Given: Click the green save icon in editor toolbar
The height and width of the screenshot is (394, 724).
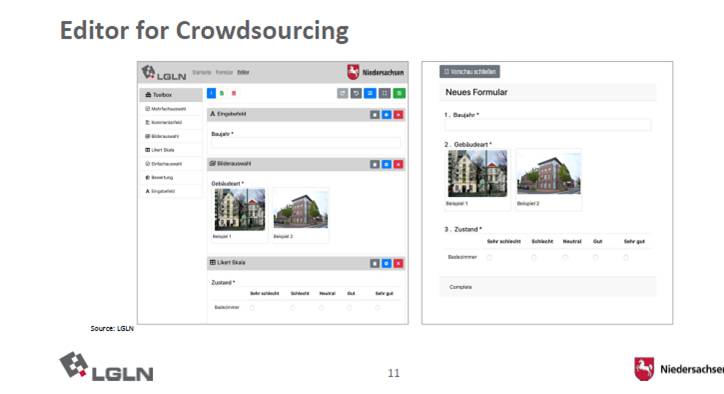Looking at the screenshot, I should pos(399,93).
